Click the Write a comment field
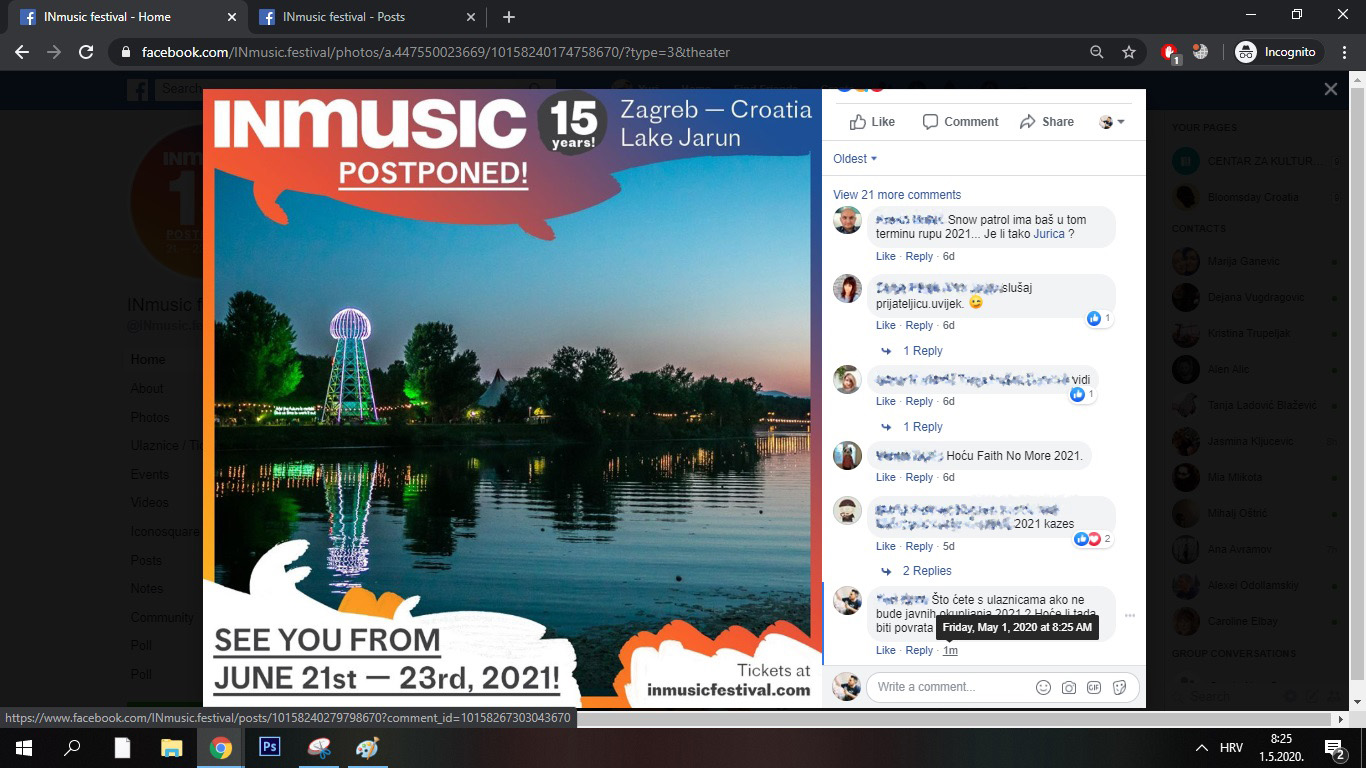Image resolution: width=1366 pixels, height=768 pixels. click(950, 687)
